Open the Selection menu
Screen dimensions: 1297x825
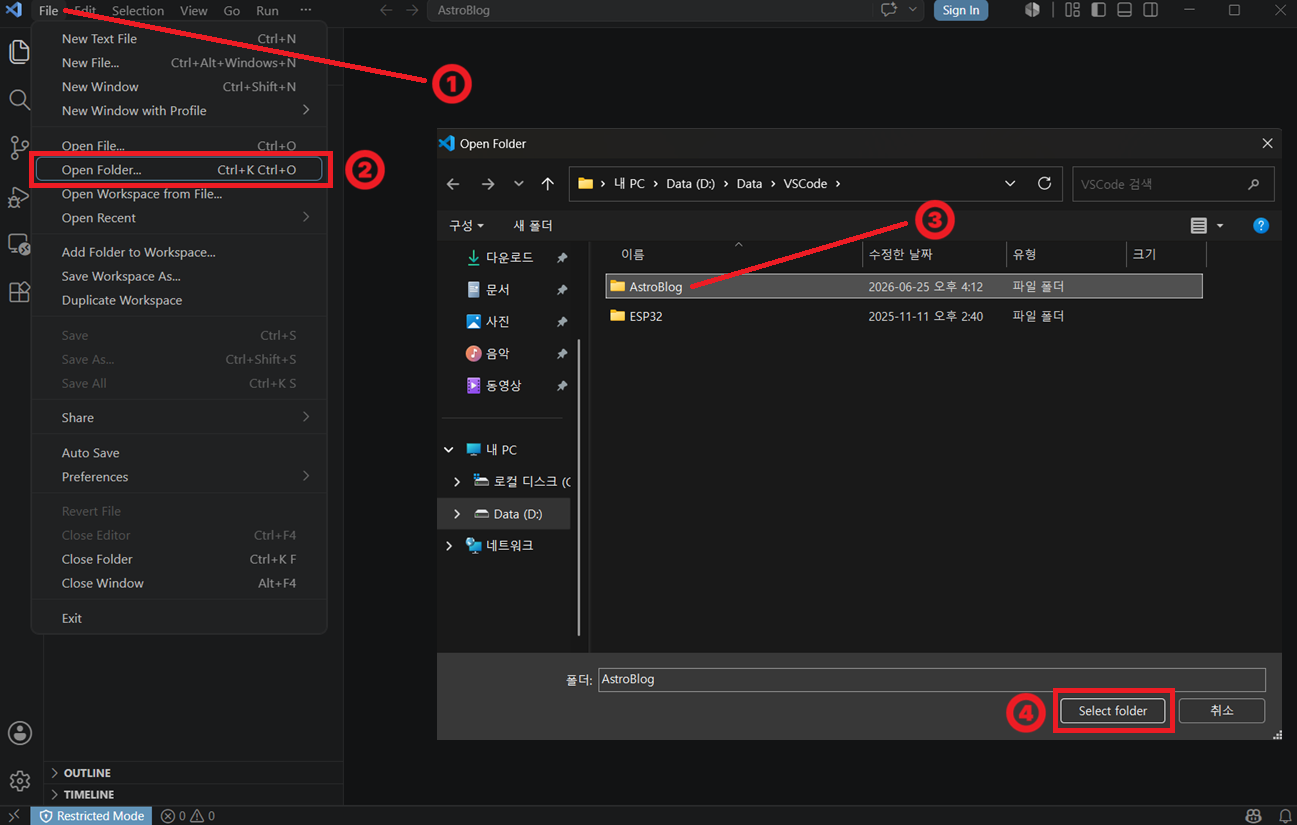click(138, 10)
